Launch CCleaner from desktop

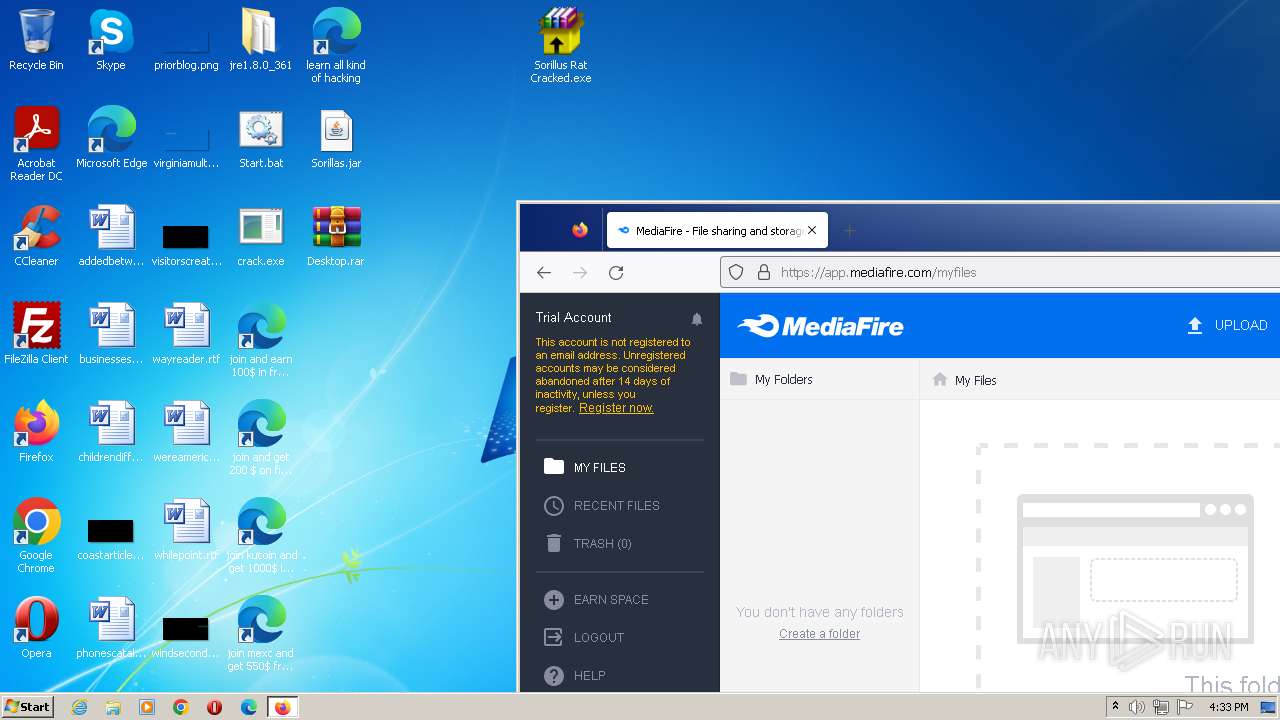coord(36,236)
